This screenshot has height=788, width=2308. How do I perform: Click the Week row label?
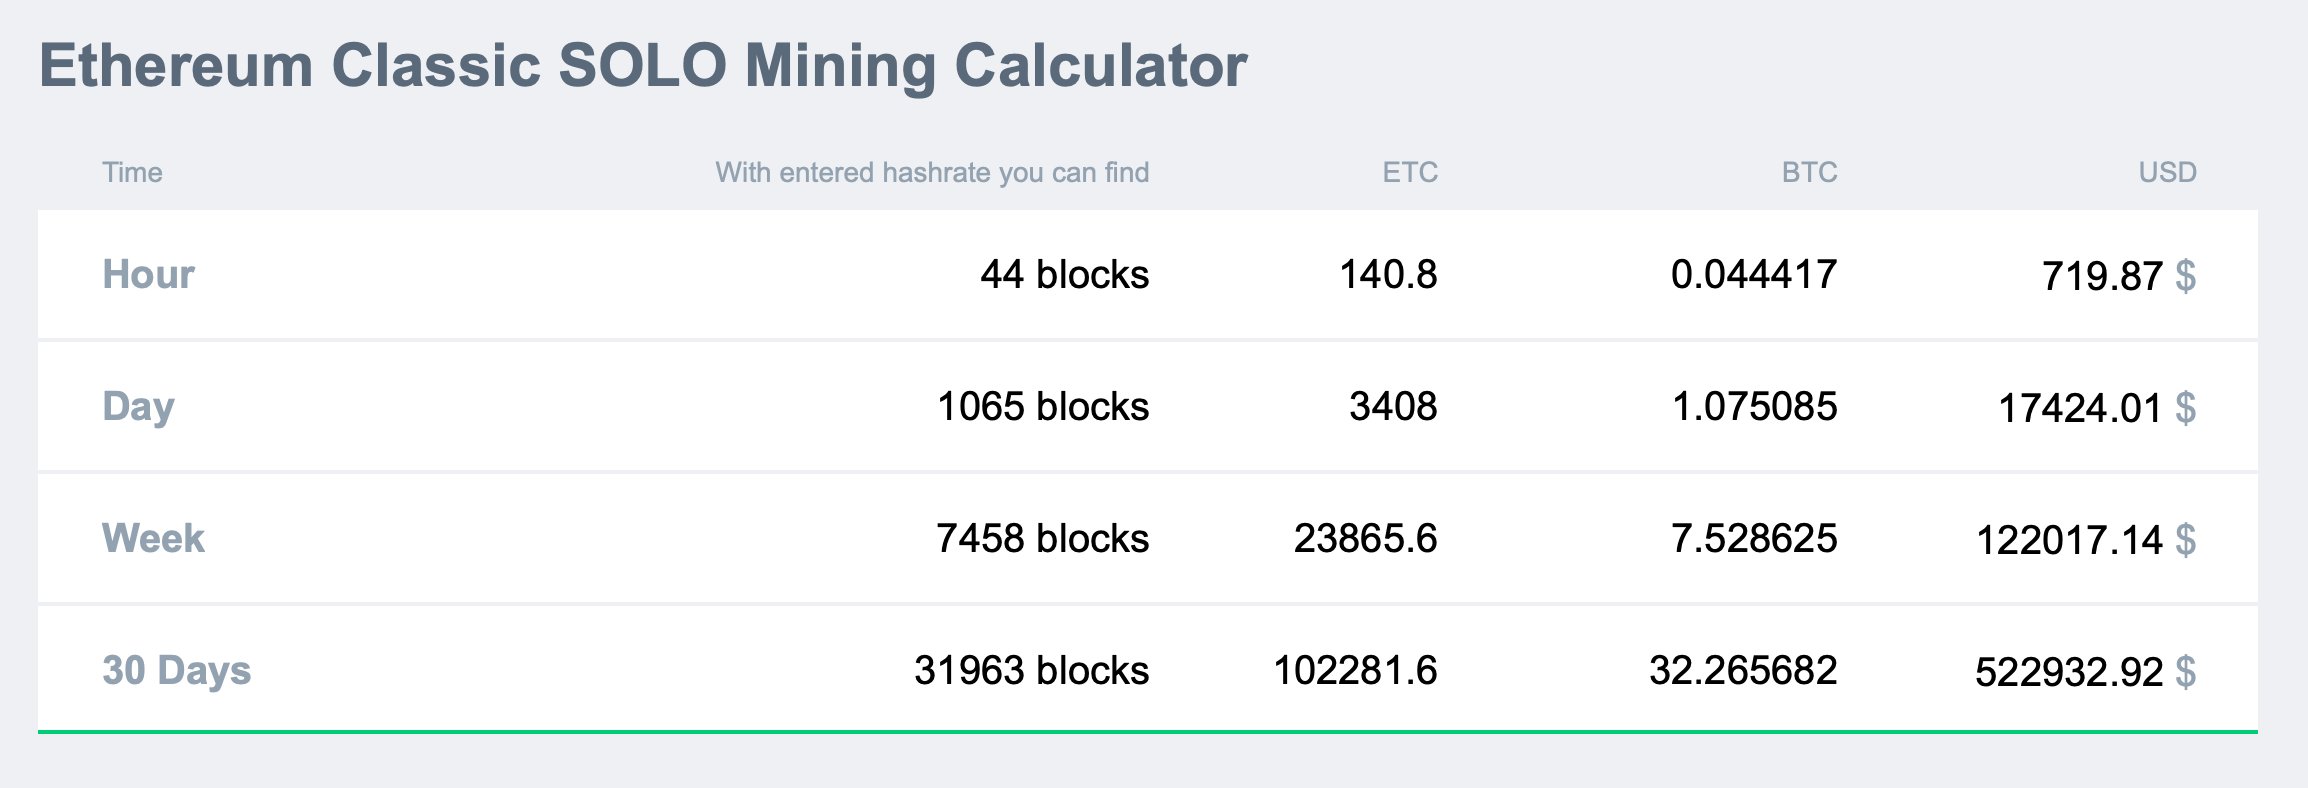point(153,539)
